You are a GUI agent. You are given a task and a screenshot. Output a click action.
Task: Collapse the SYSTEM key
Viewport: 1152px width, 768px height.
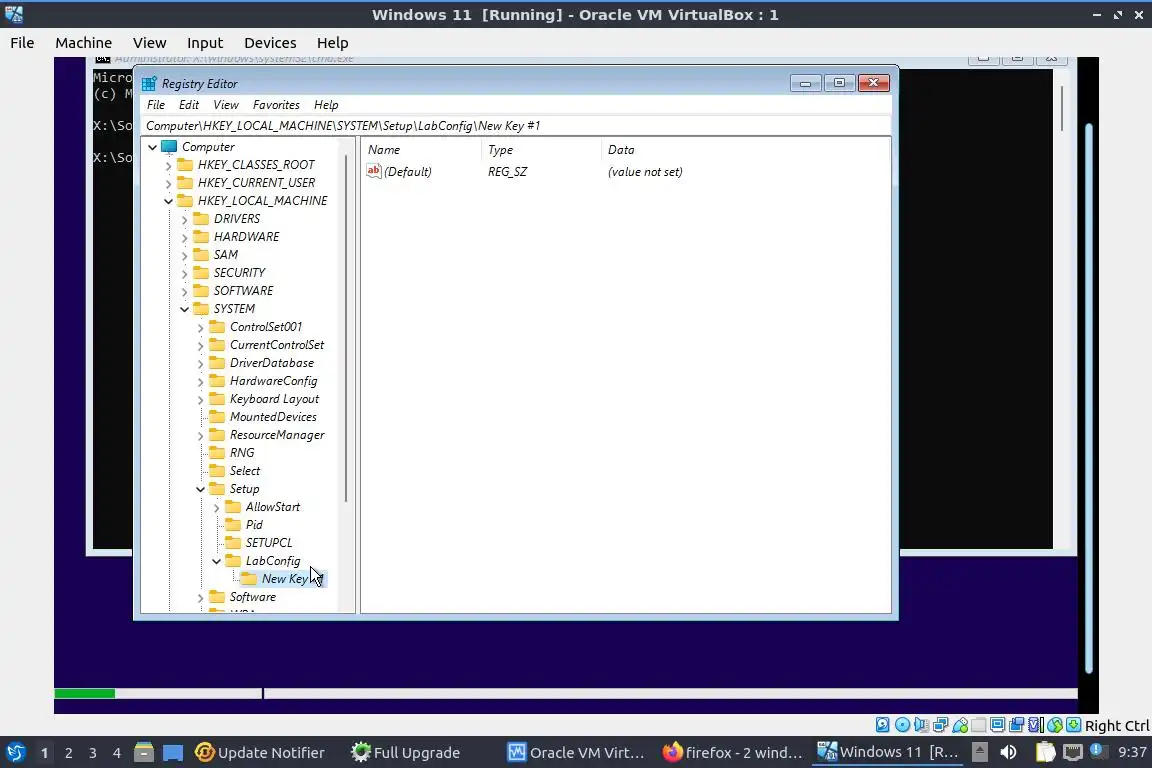184,309
